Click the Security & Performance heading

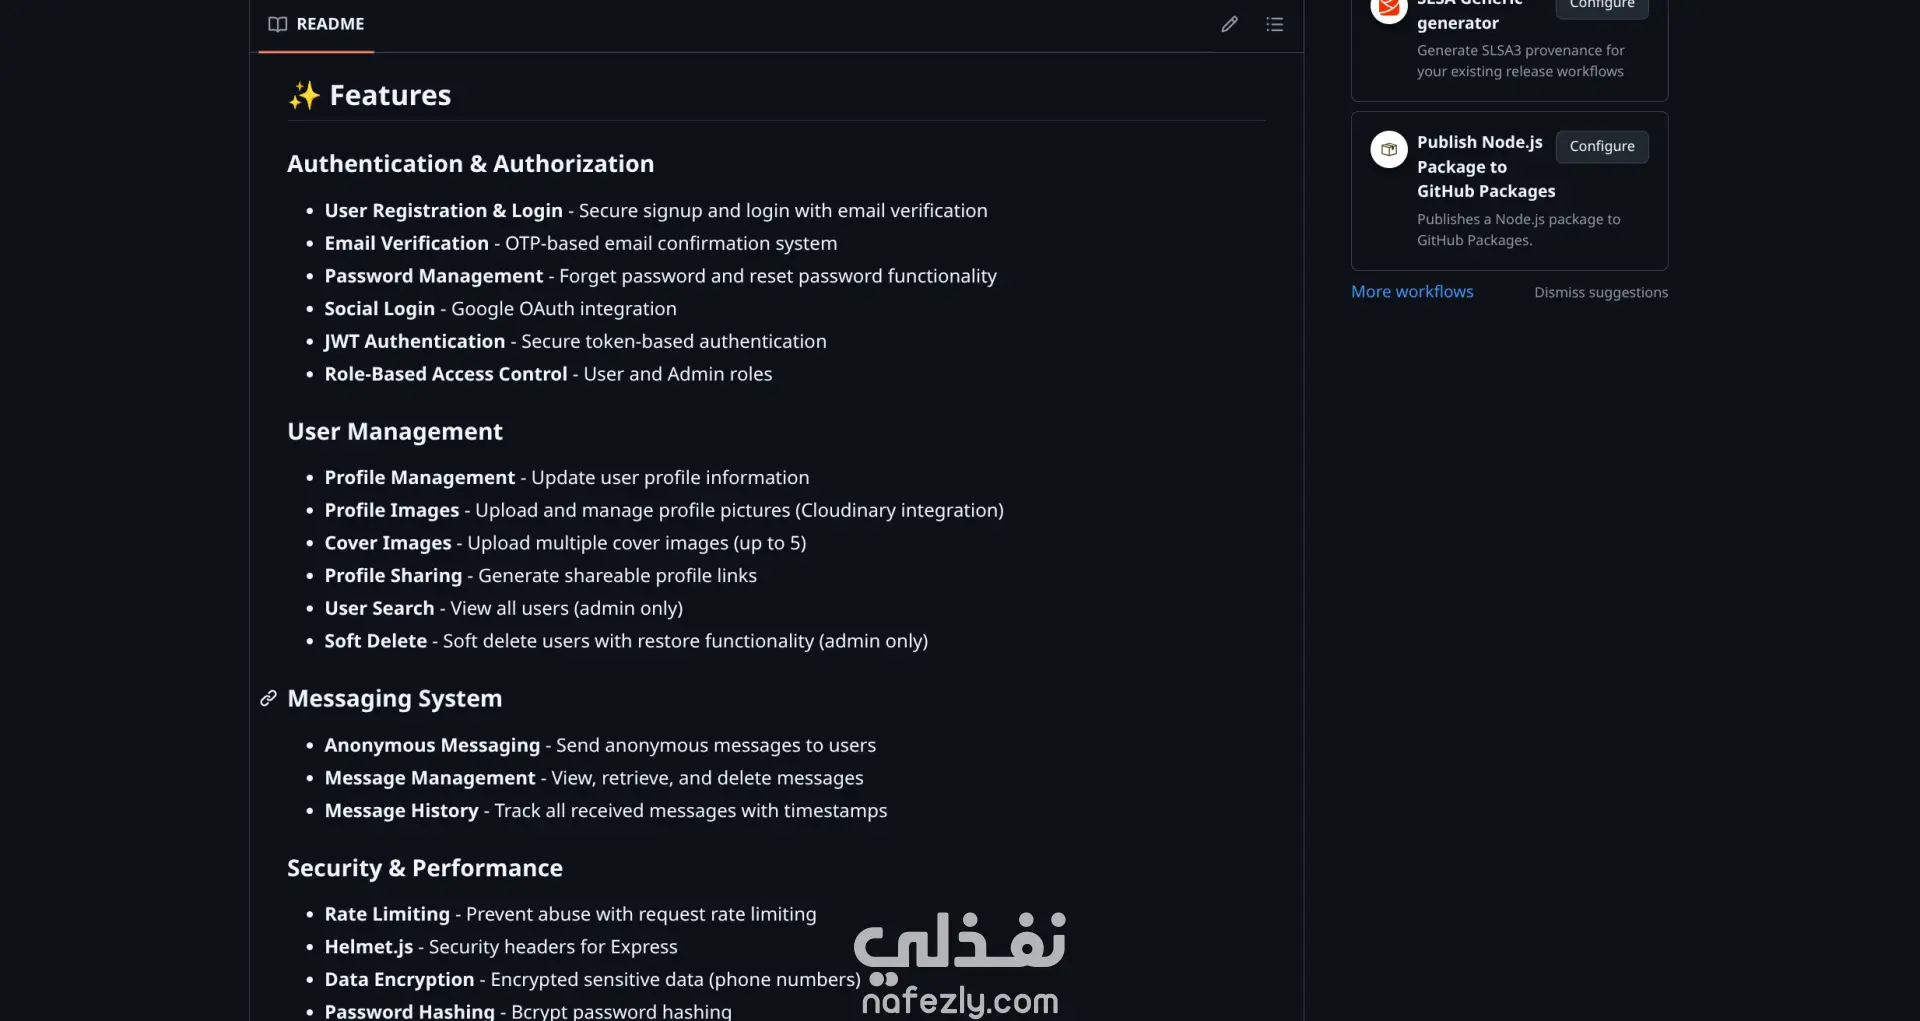425,868
